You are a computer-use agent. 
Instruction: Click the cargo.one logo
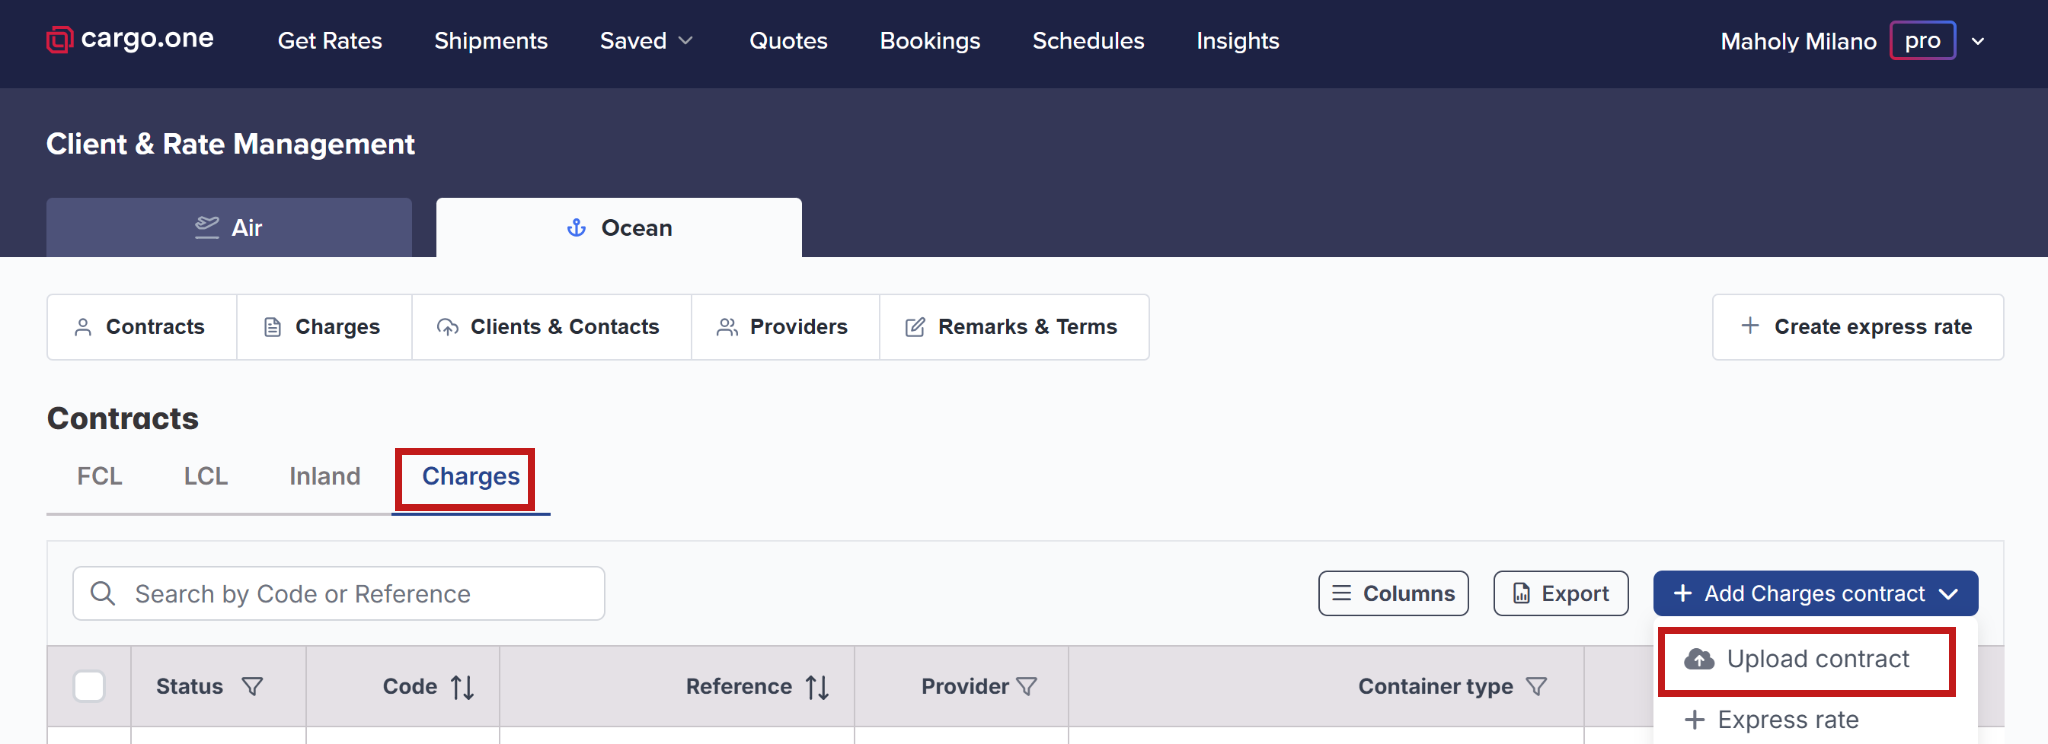coord(130,40)
